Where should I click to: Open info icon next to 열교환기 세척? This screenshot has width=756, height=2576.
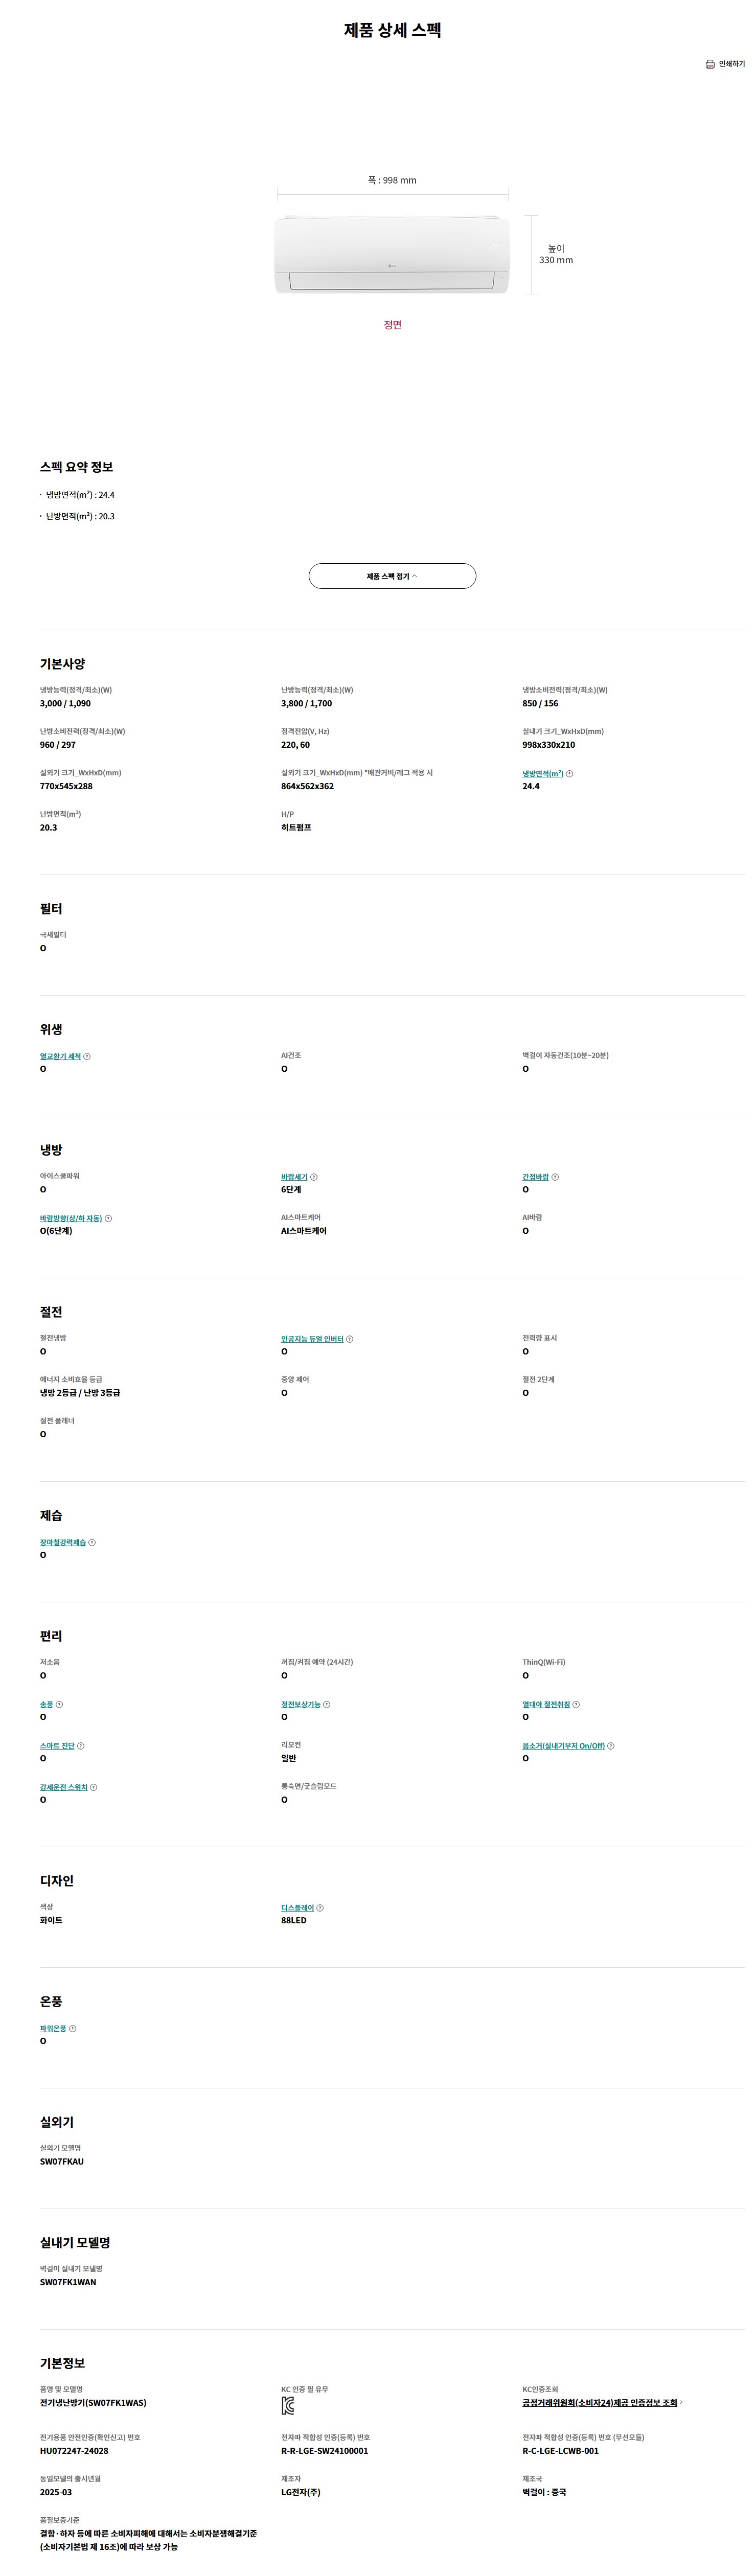coord(87,1056)
